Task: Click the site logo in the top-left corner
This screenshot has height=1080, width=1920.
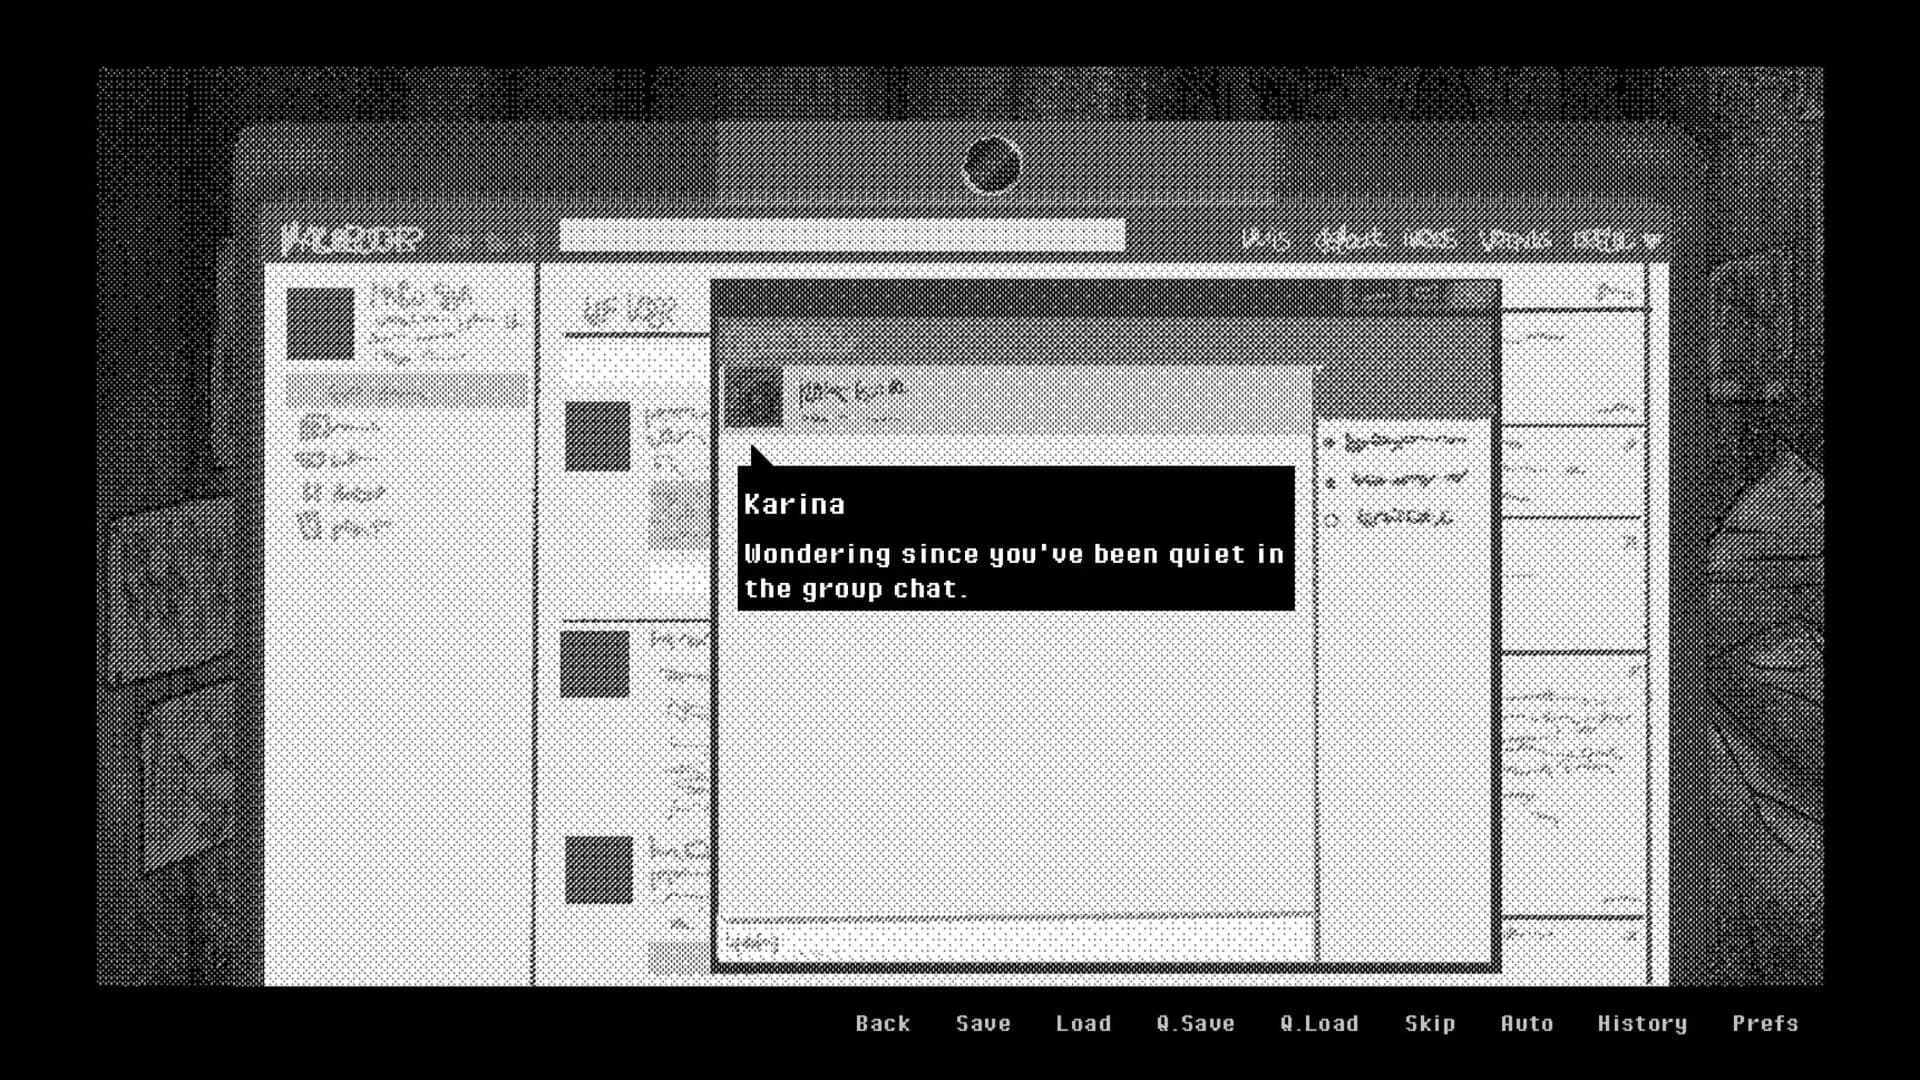Action: pyautogui.click(x=350, y=238)
